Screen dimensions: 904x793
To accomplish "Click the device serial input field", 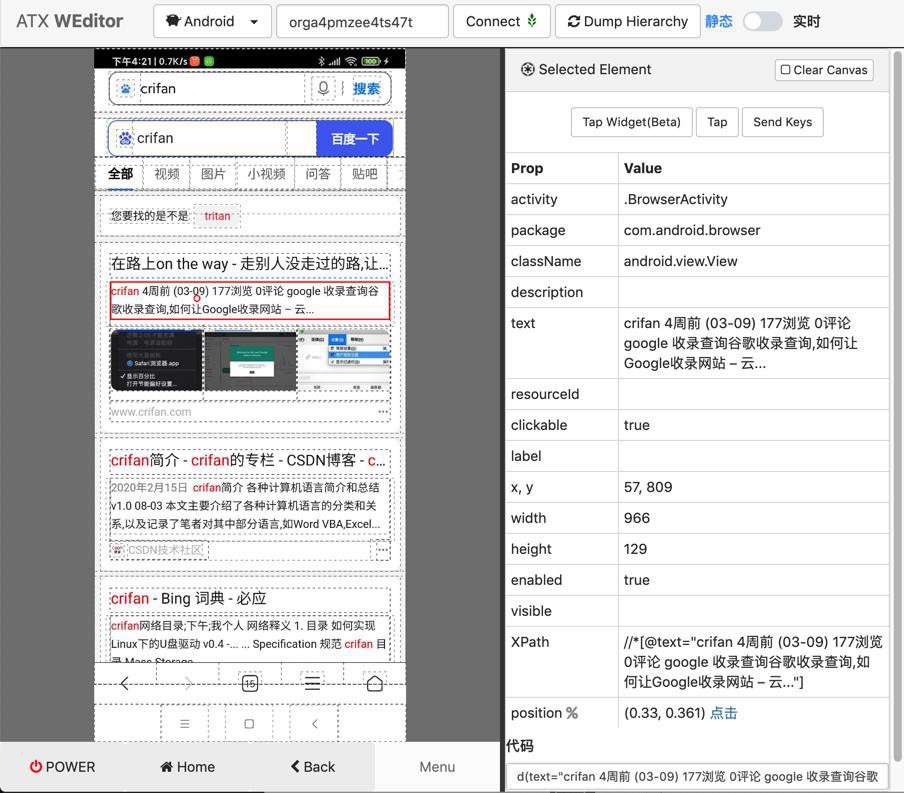I will click(x=362, y=22).
